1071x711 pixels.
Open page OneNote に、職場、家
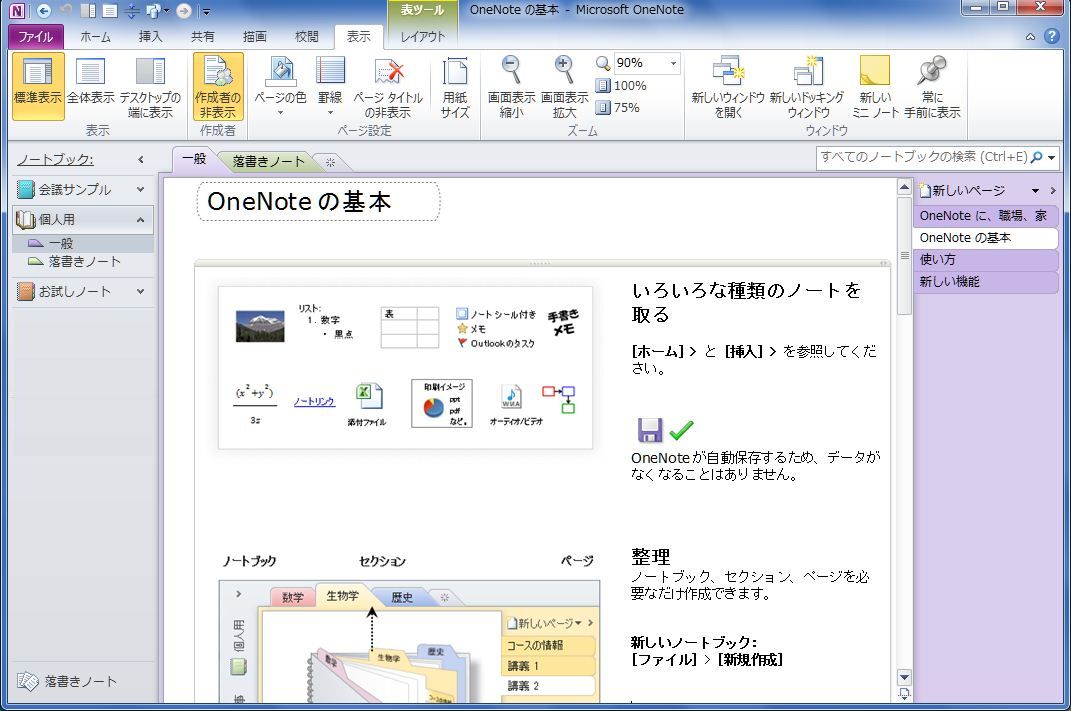pos(986,216)
